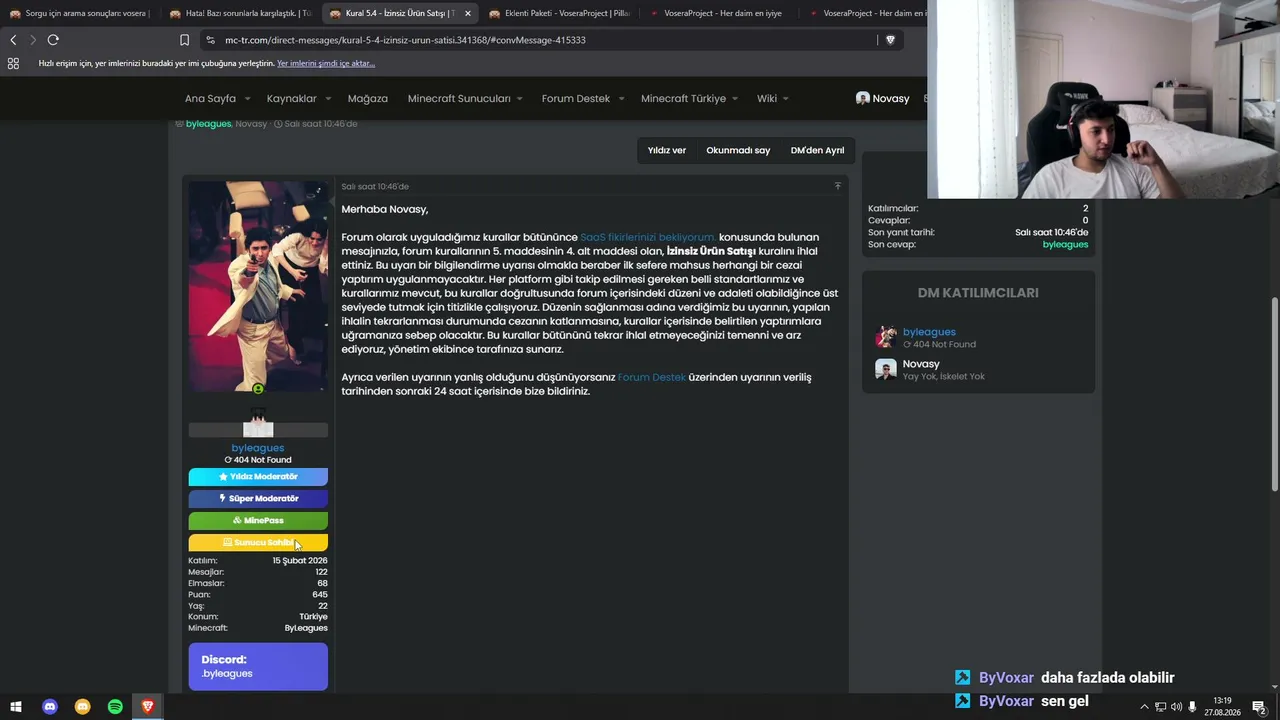Click the byleagues participant link in thread header
Image resolution: width=1280 pixels, height=720 pixels.
[208, 124]
